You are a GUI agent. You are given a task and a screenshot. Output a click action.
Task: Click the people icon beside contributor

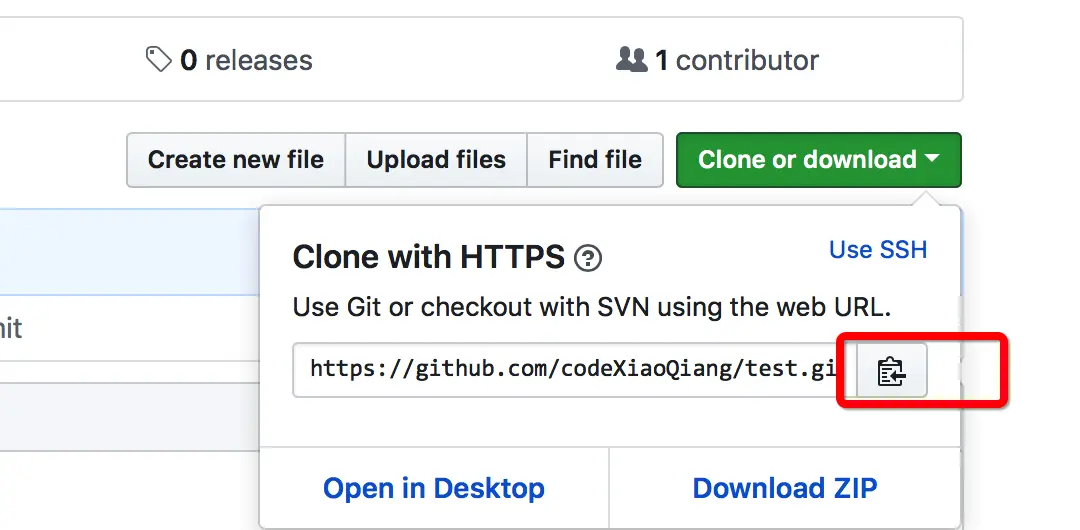[x=631, y=60]
